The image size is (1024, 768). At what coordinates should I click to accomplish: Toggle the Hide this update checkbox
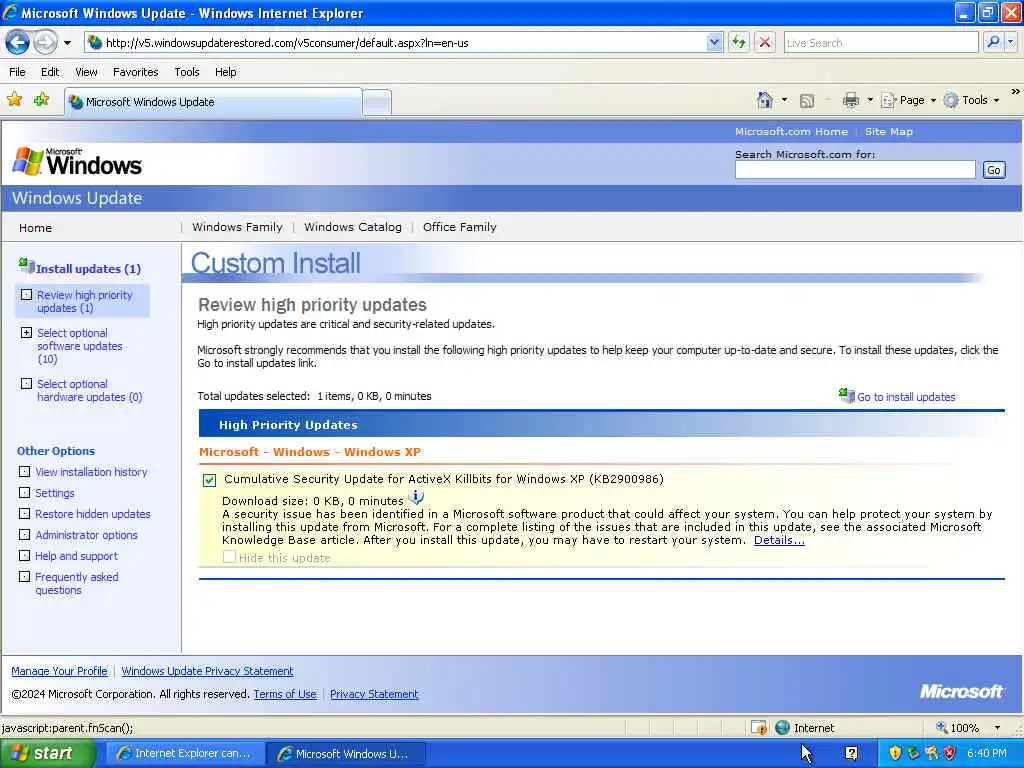click(229, 556)
